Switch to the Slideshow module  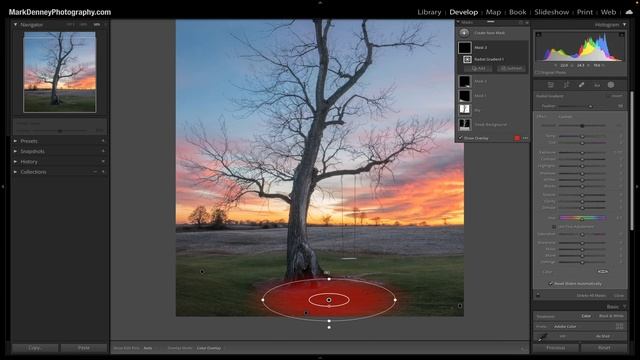coord(551,12)
